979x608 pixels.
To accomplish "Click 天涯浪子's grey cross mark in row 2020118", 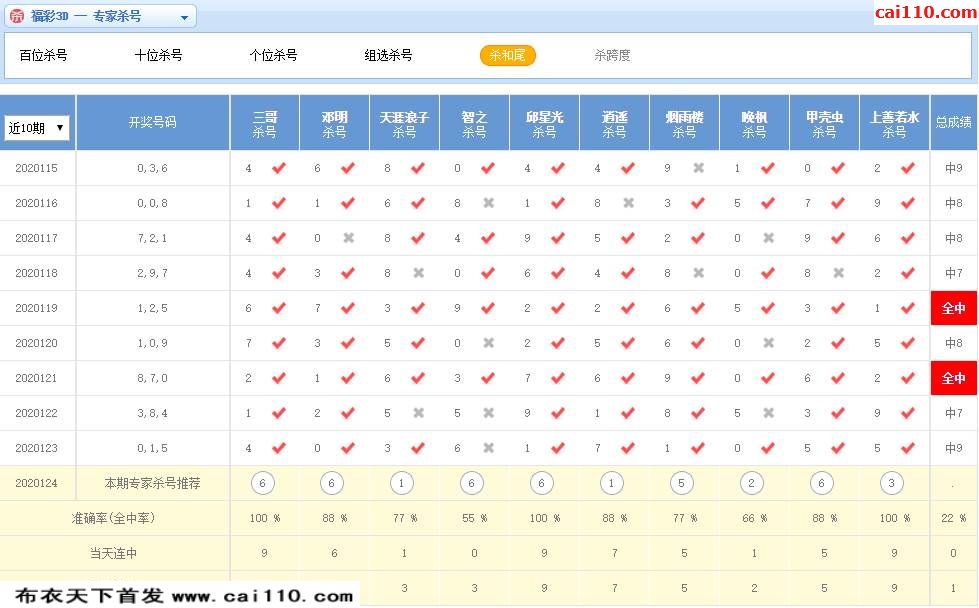I will [419, 273].
